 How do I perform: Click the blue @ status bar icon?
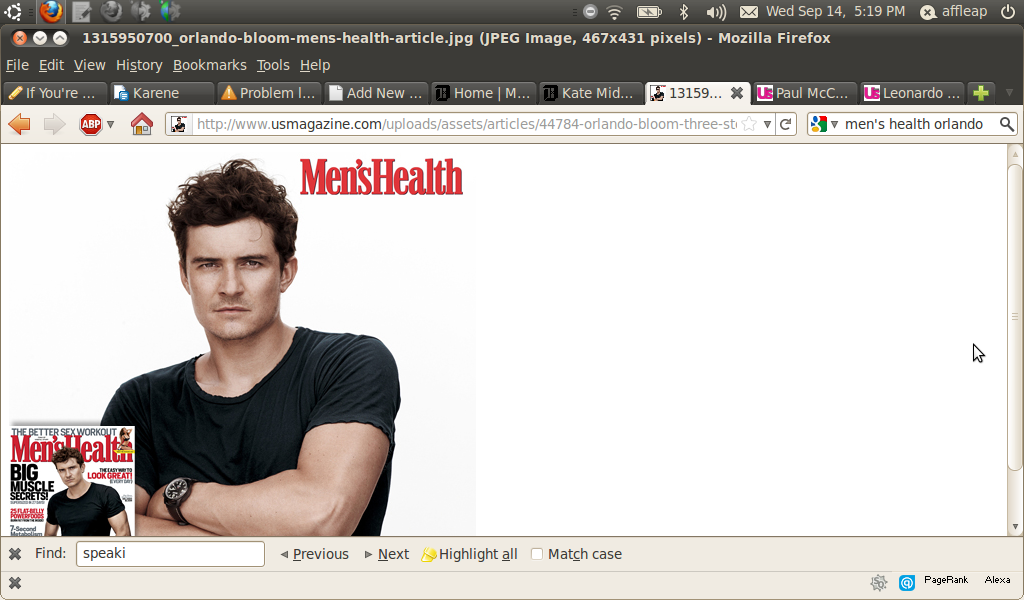coord(907,582)
